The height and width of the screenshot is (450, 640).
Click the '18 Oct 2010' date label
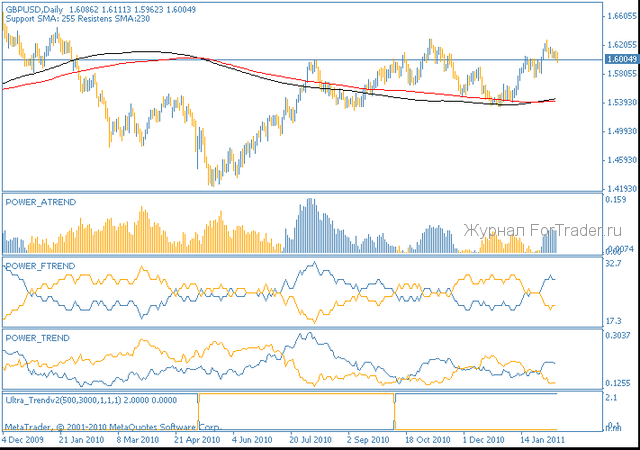[427, 440]
